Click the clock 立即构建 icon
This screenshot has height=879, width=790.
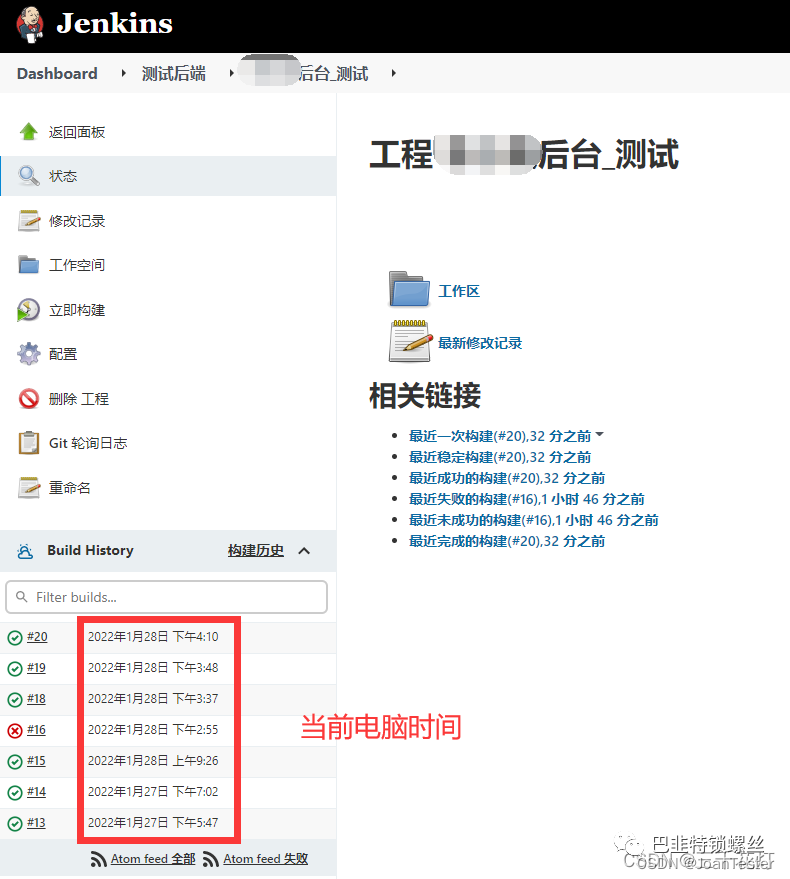click(x=29, y=310)
